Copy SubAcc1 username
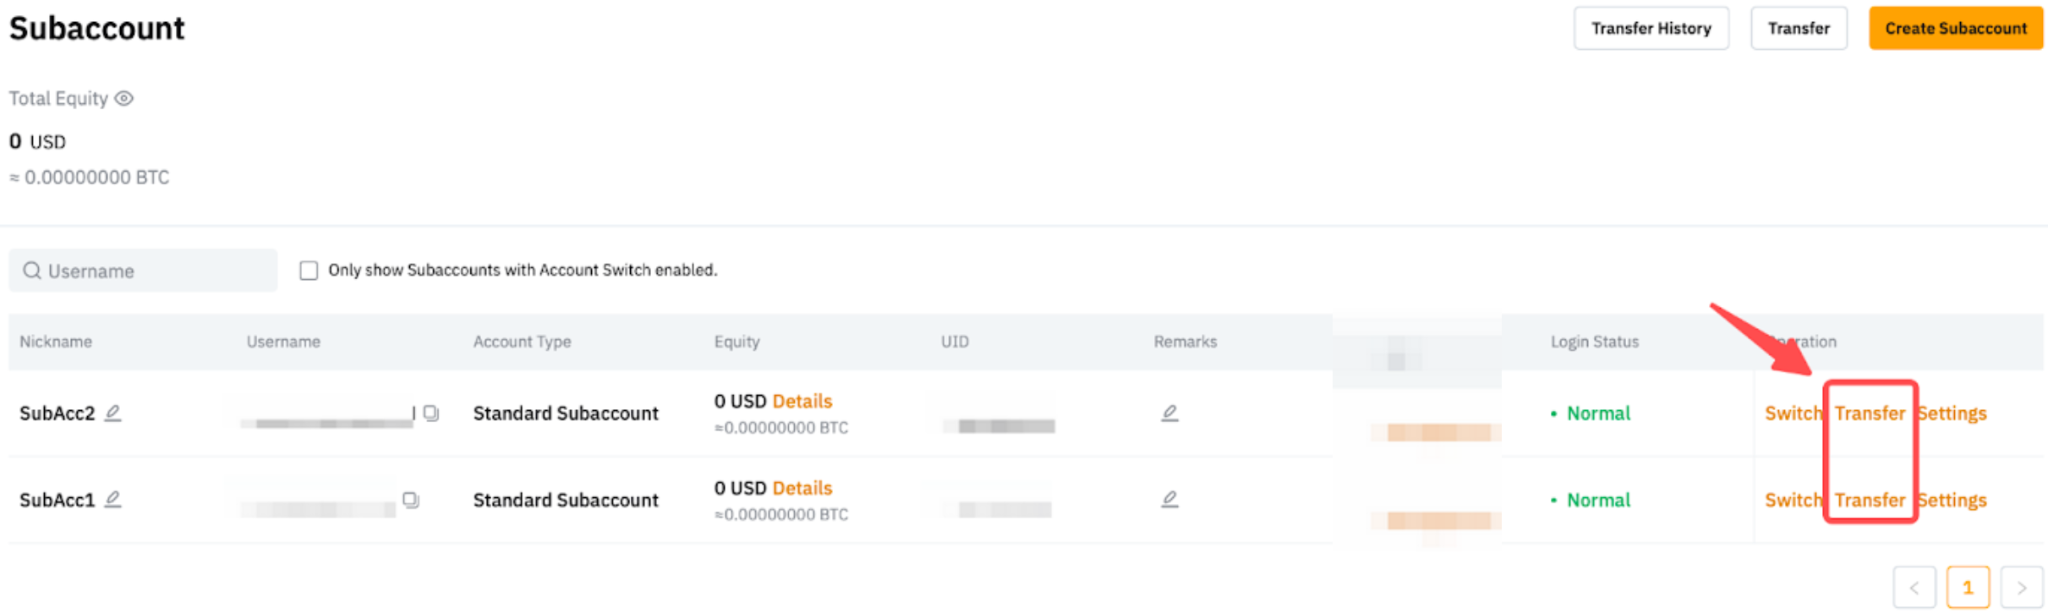 411,499
